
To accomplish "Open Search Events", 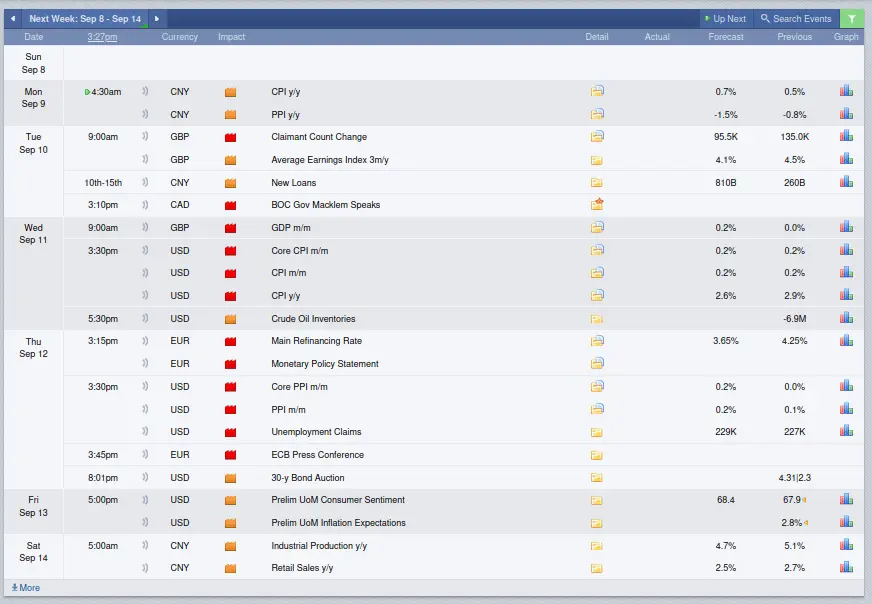I will (x=796, y=18).
